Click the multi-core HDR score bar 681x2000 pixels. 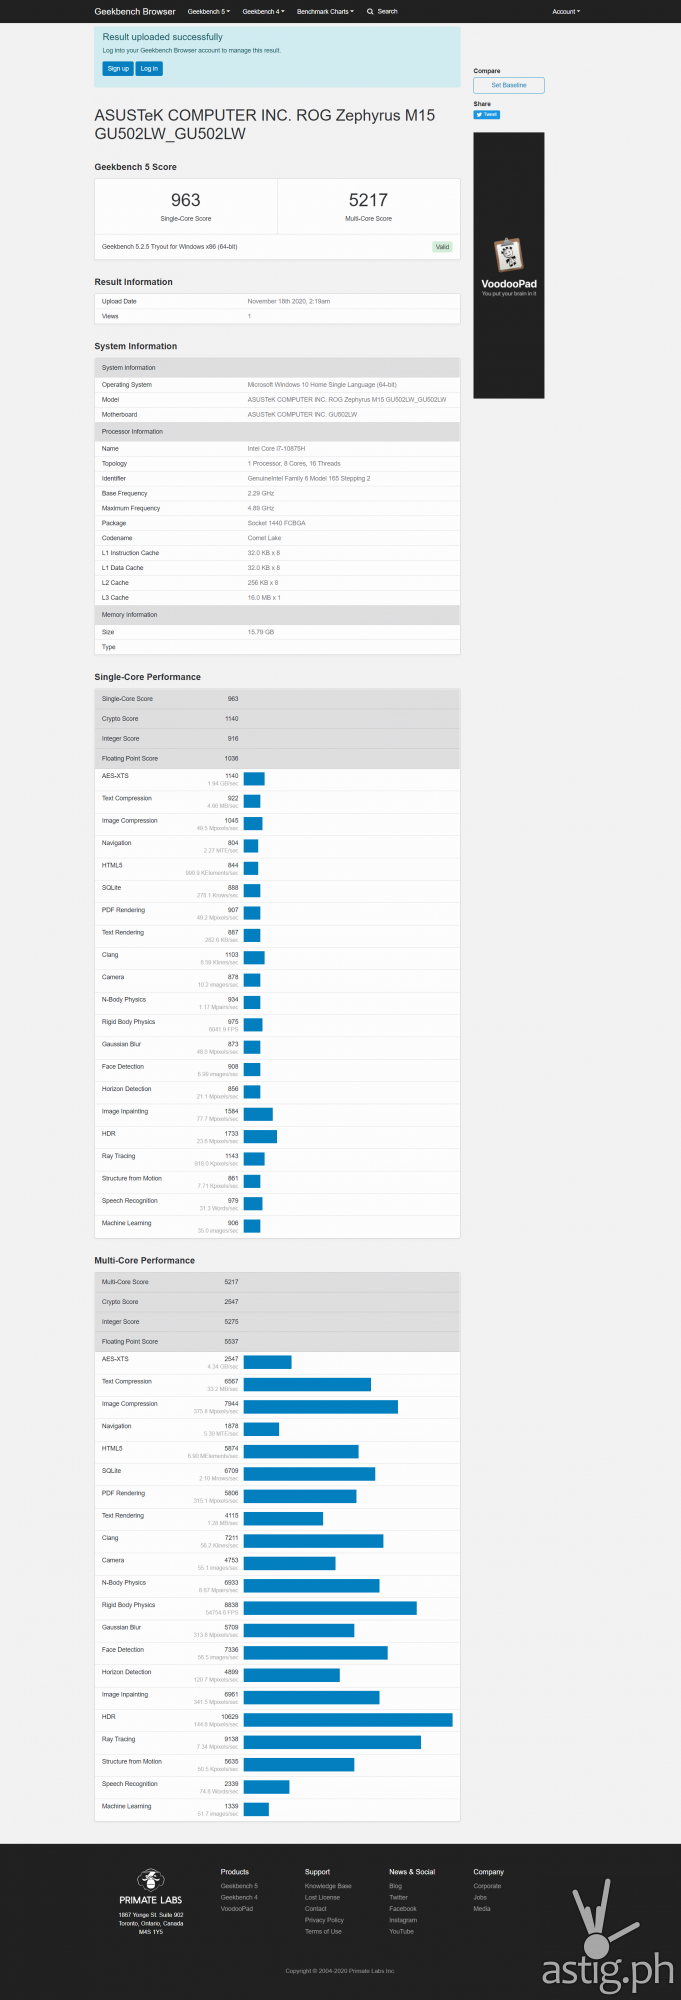348,1720
